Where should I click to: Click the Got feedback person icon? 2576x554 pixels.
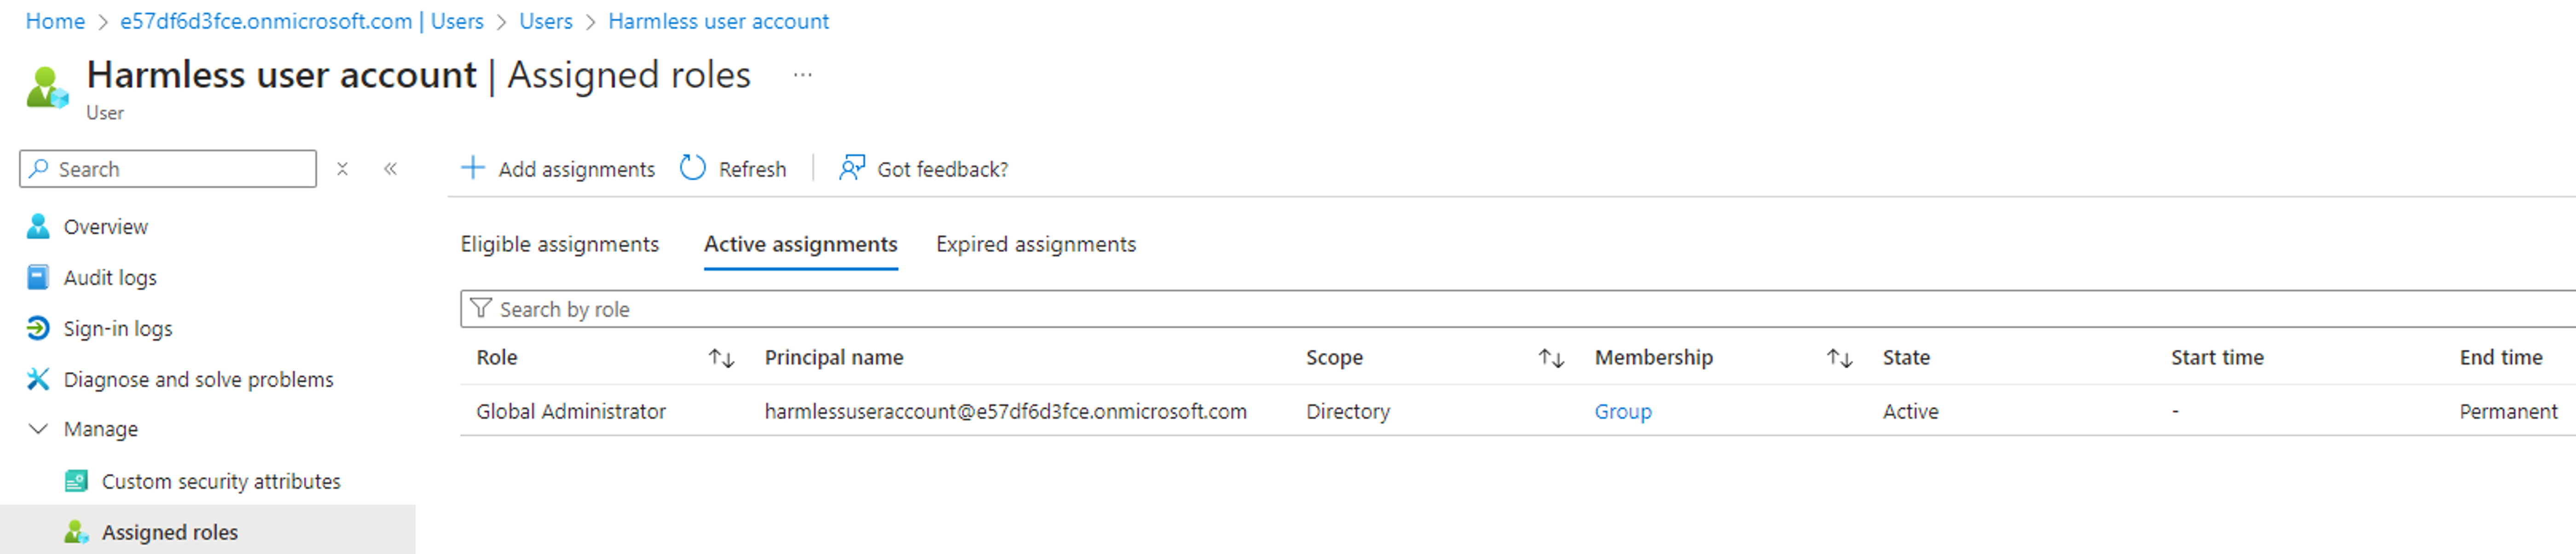click(851, 168)
